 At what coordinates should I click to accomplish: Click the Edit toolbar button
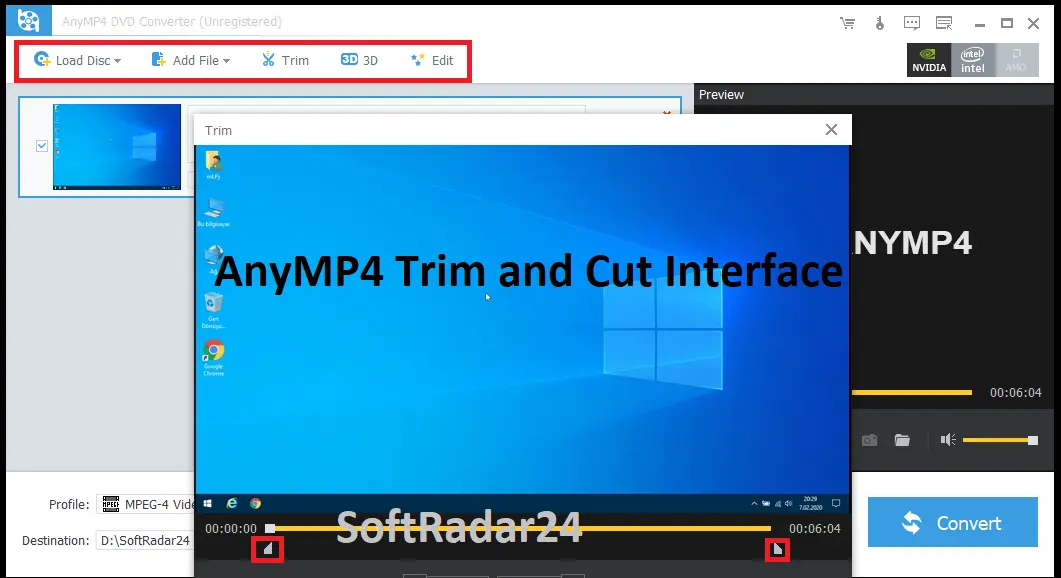tap(432, 60)
